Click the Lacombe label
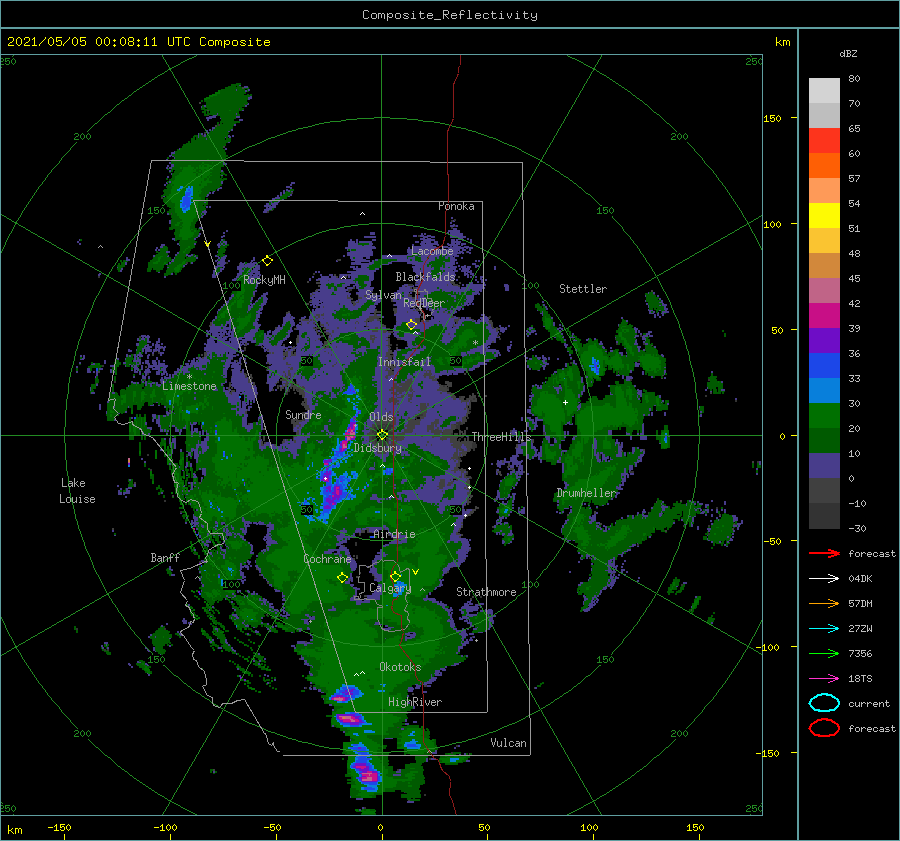The height and width of the screenshot is (841, 900). [x=432, y=251]
